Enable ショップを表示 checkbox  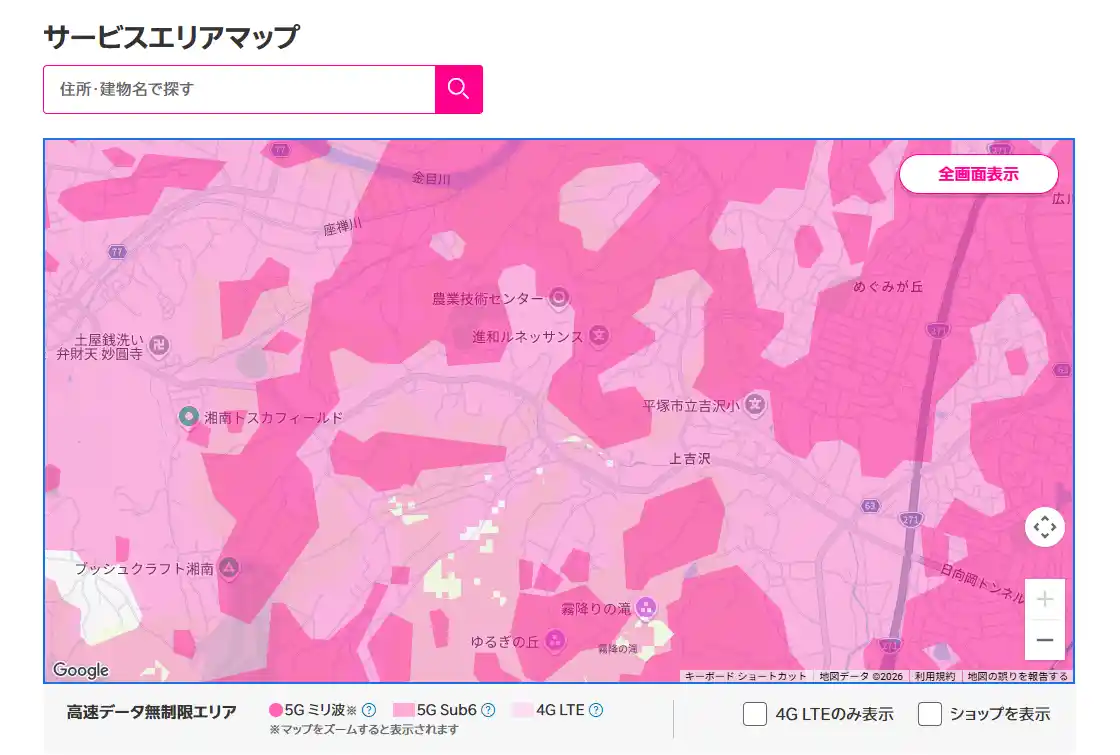point(929,714)
